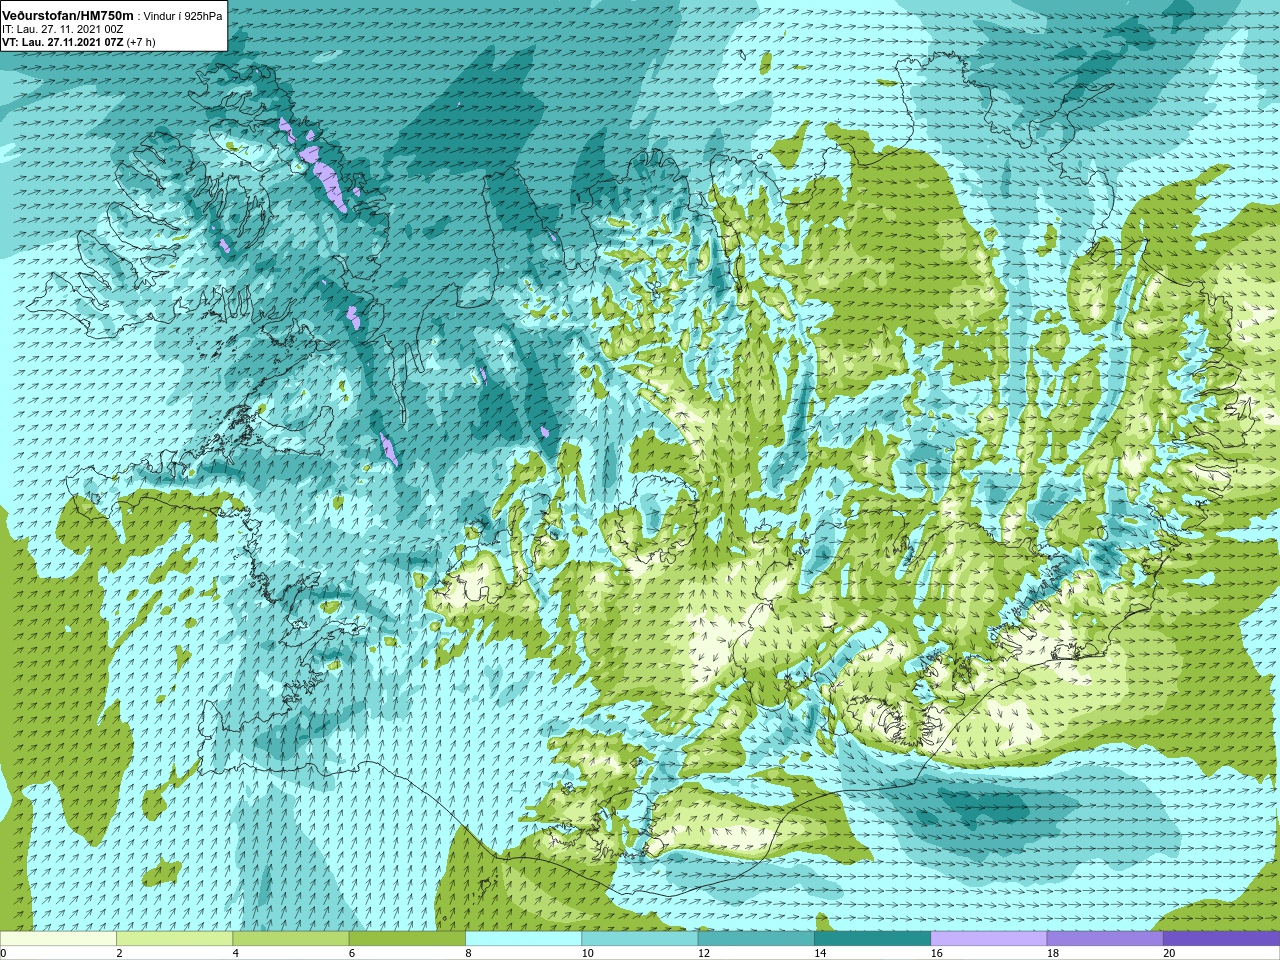Click the '(+7 h)' forecast offset text
Screen dimensions: 1280x960
(141, 42)
